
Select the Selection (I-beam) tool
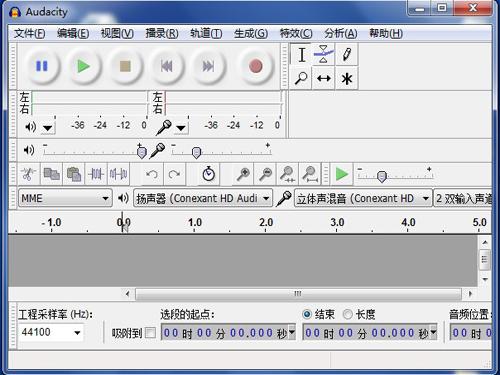[x=301, y=55]
